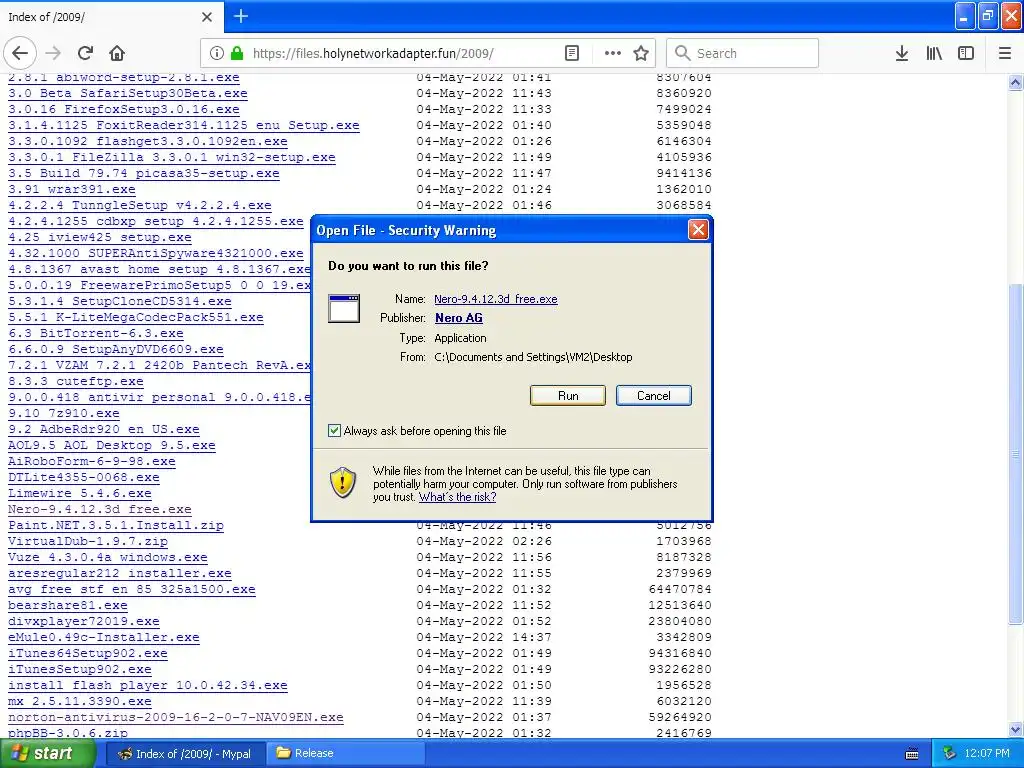Open the Nero AG publisher link
1024x768 pixels.
(458, 318)
